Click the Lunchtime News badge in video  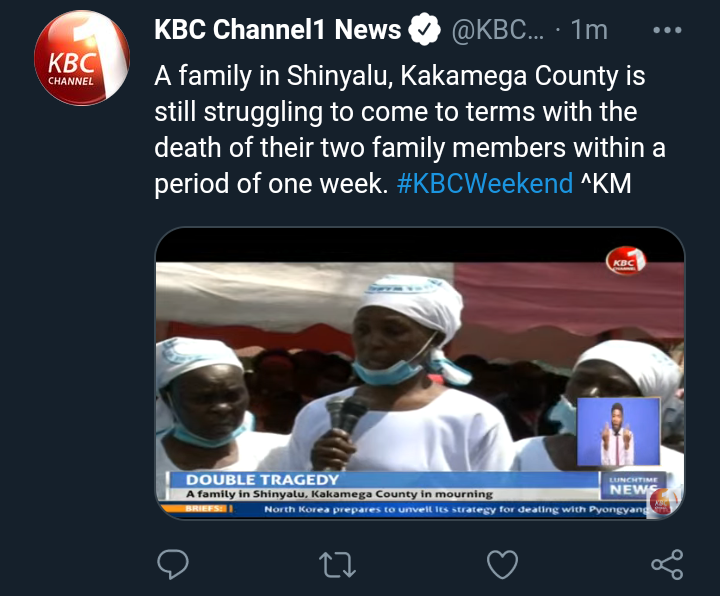[x=633, y=486]
